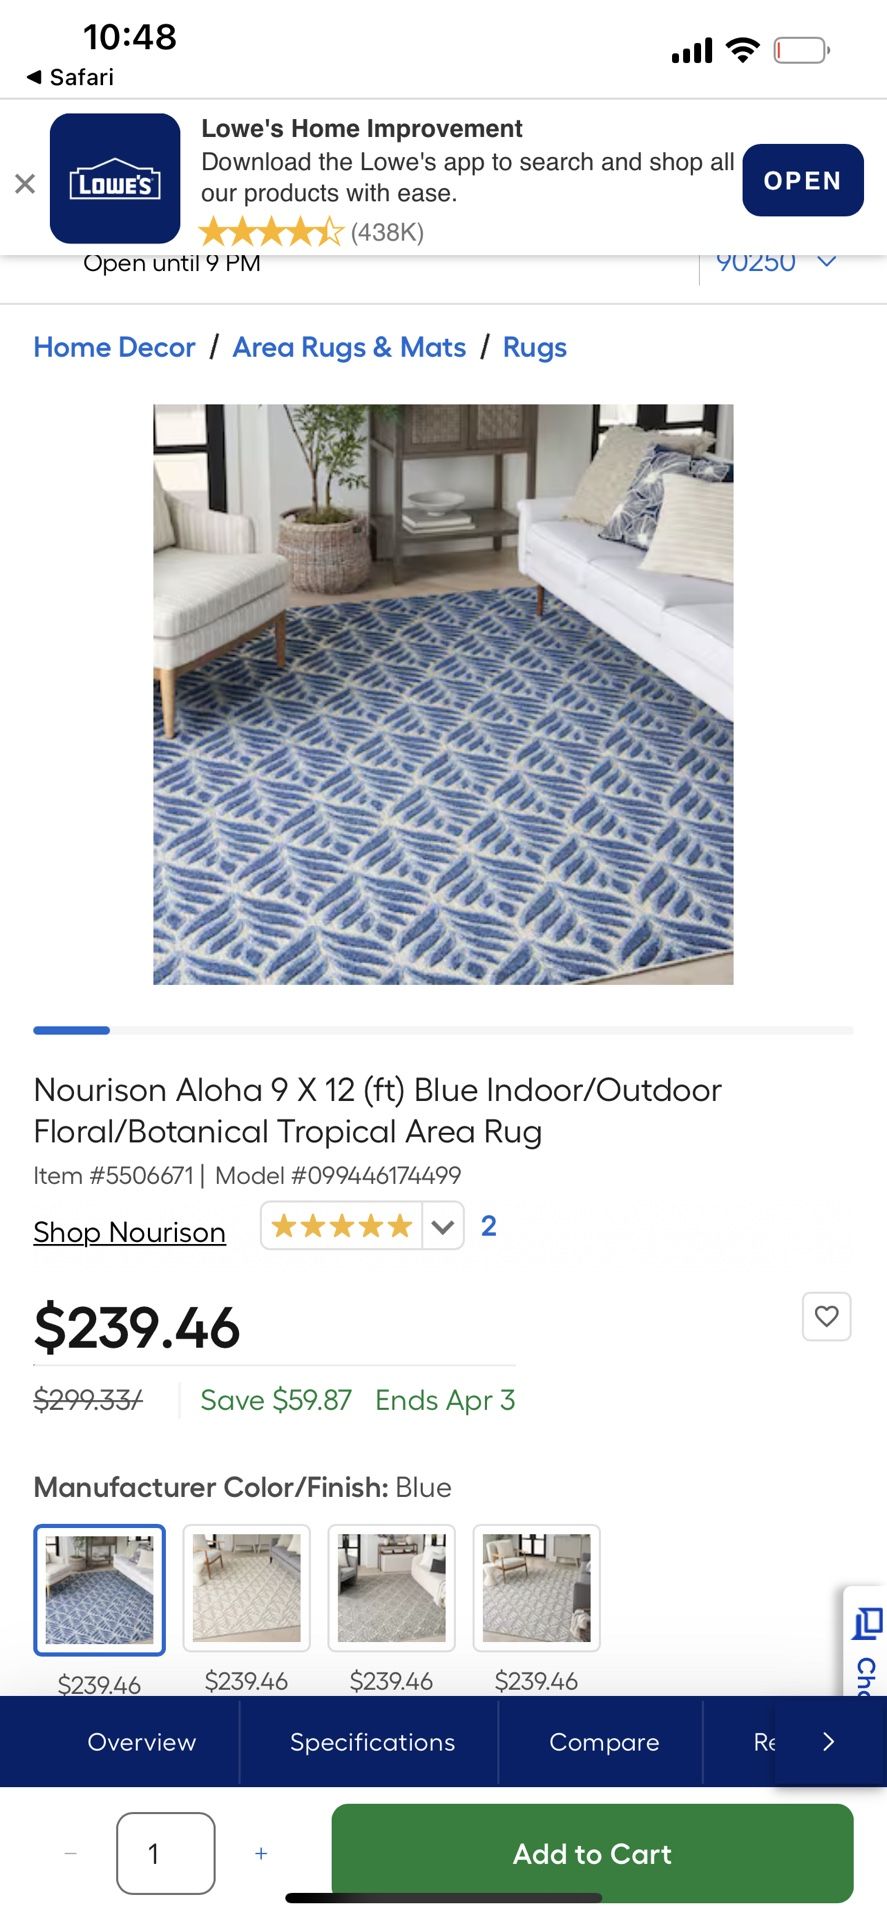The image size is (887, 1920).
Task: Switch to the Compare tab
Action: (604, 1742)
